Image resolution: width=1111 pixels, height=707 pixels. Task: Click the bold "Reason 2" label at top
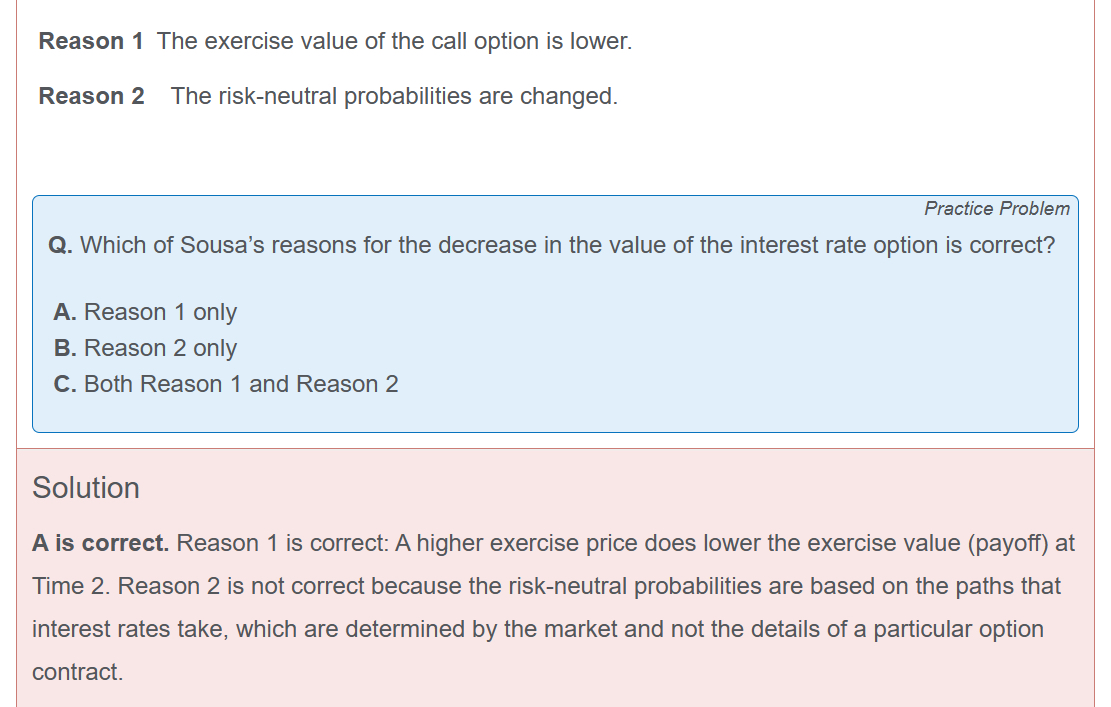91,96
